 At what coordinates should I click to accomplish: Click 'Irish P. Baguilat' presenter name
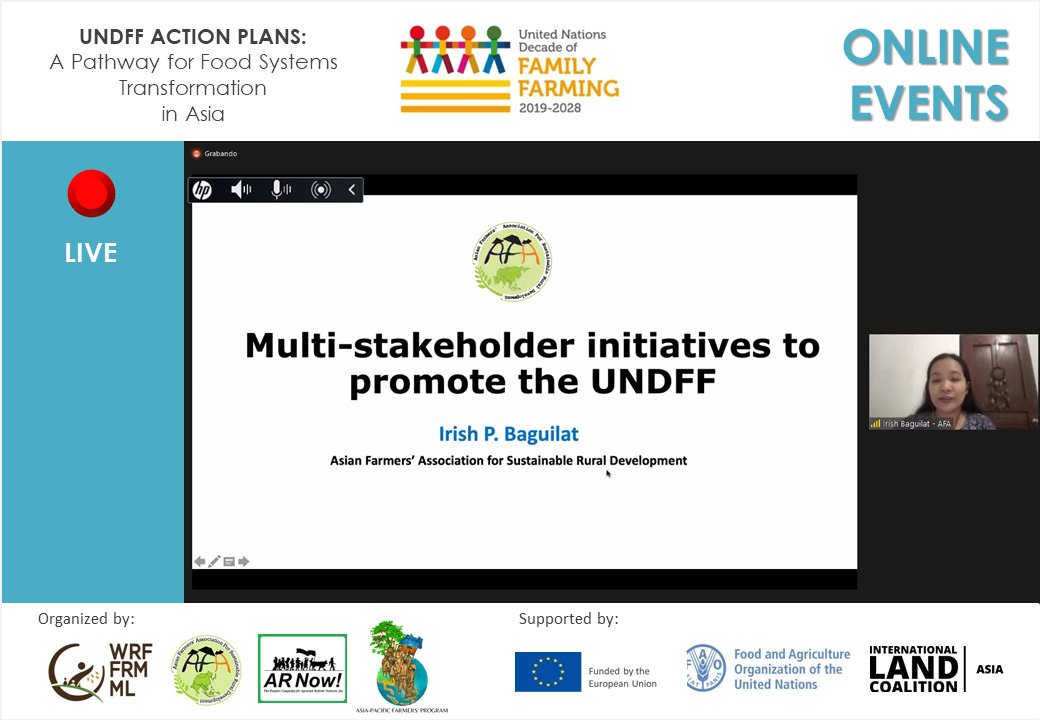[x=509, y=434]
